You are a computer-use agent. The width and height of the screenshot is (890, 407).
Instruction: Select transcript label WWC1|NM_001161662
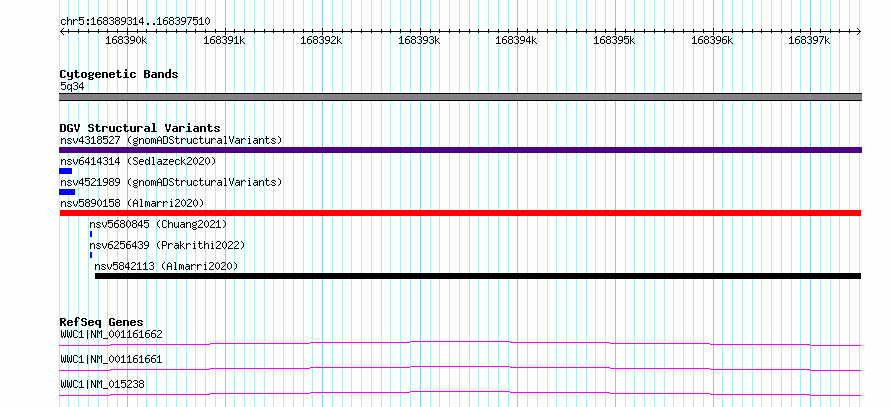pos(111,334)
